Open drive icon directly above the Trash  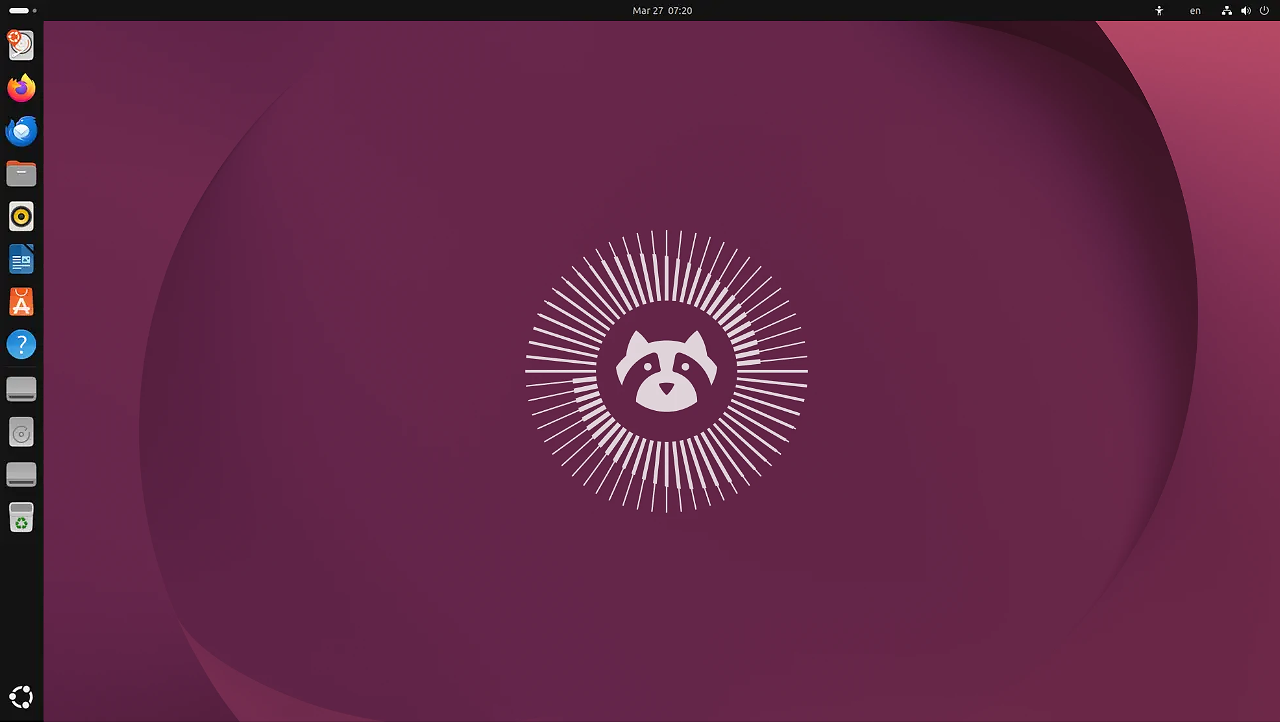[21, 475]
